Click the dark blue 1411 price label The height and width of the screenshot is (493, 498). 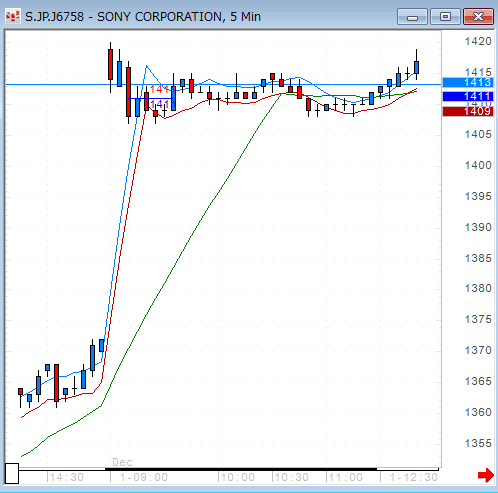(468, 97)
